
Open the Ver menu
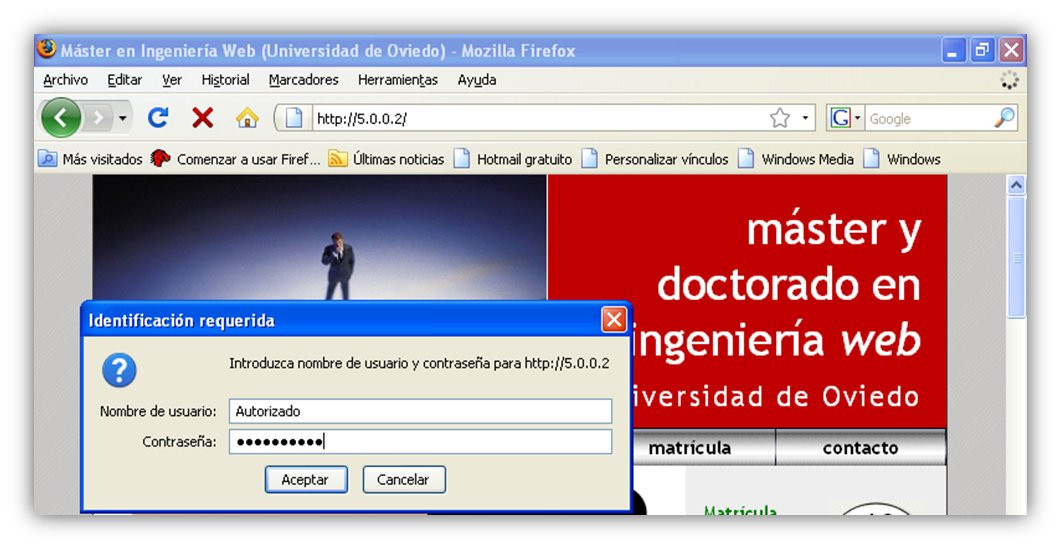pos(172,80)
